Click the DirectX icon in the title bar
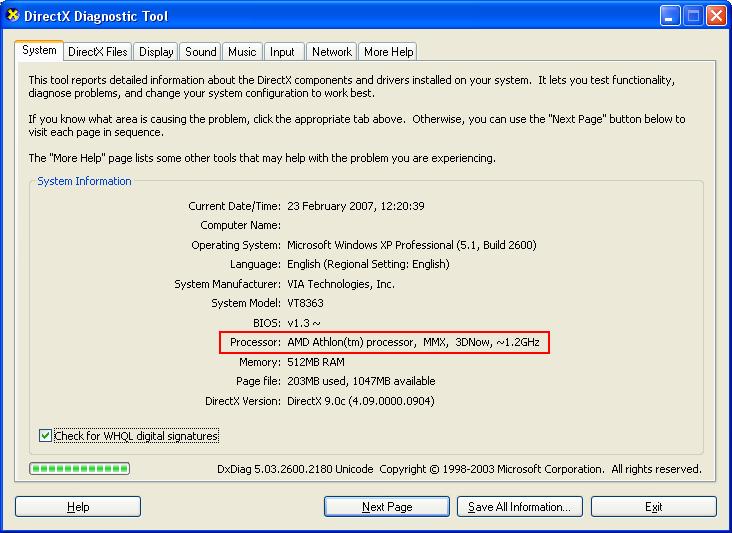Screen dimensions: 732x533 (13, 15)
